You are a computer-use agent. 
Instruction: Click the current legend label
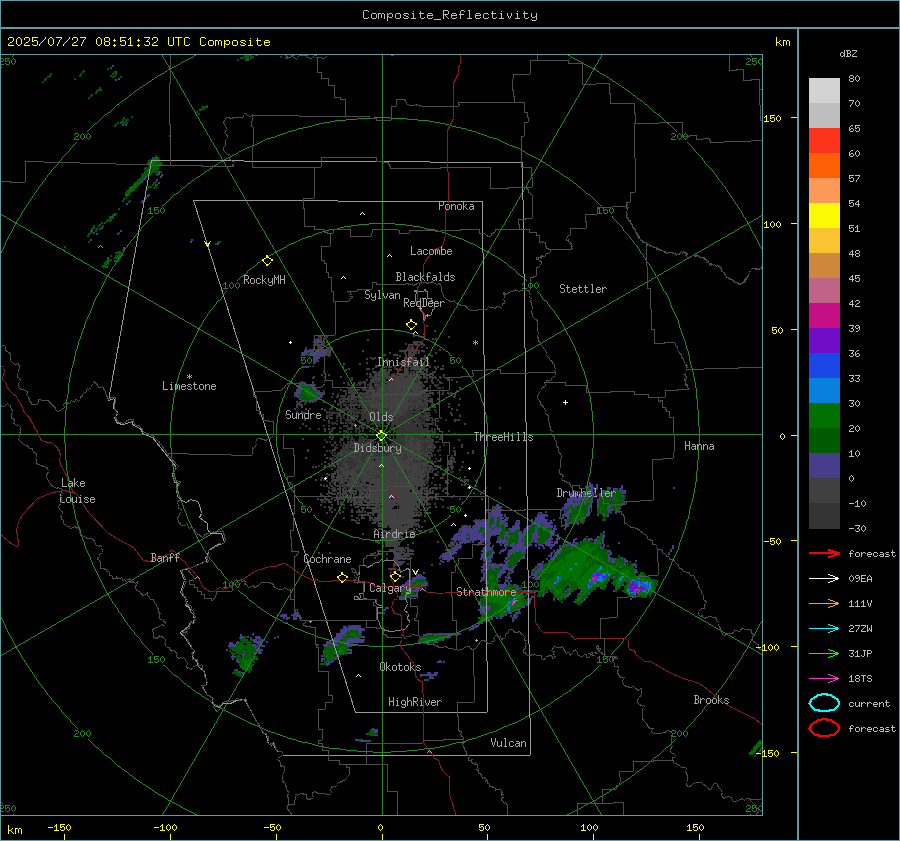(869, 704)
